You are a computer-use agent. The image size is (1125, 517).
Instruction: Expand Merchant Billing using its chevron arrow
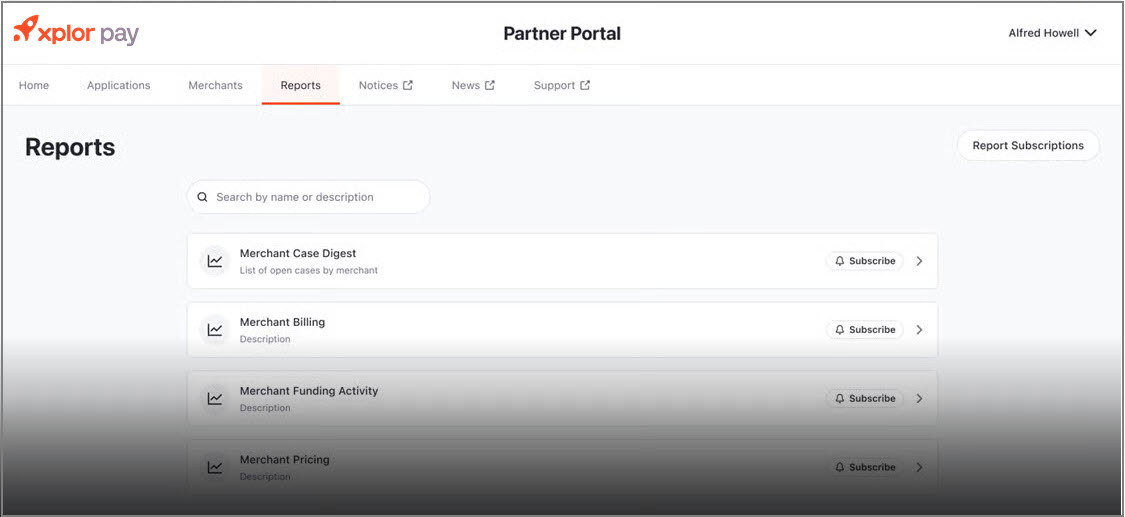coord(919,330)
